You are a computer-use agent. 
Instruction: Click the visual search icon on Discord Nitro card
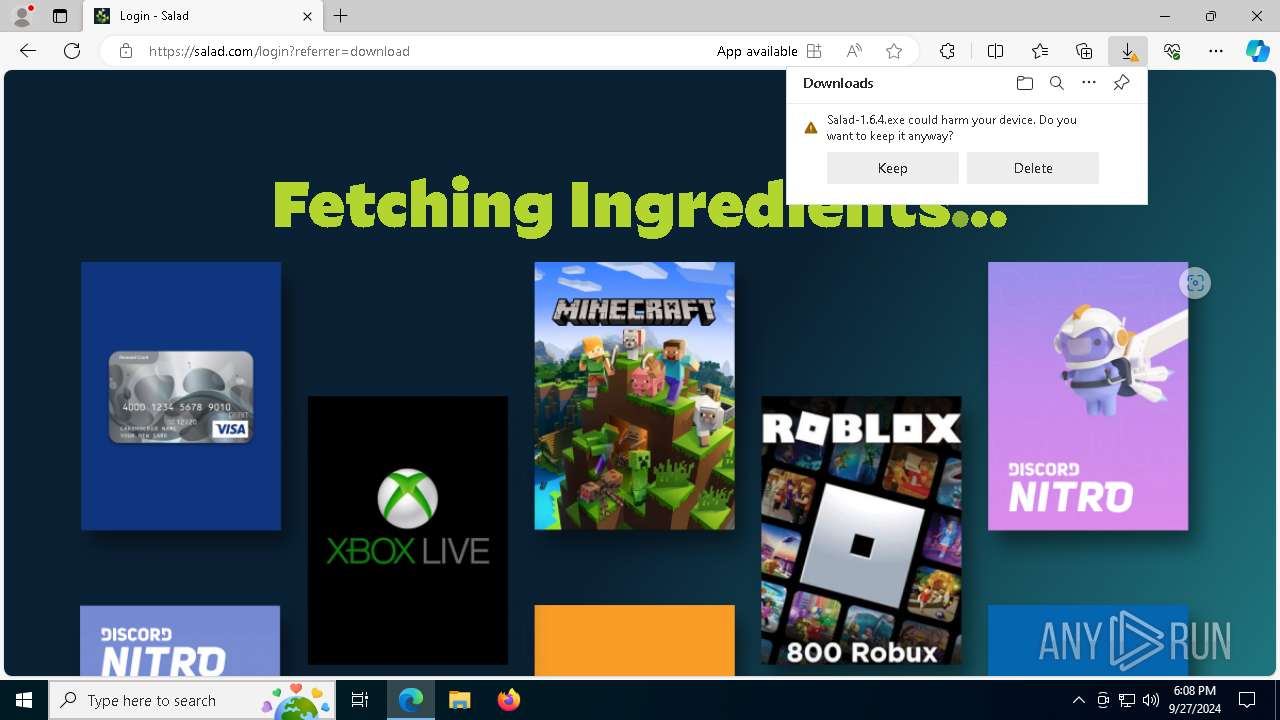(1195, 283)
